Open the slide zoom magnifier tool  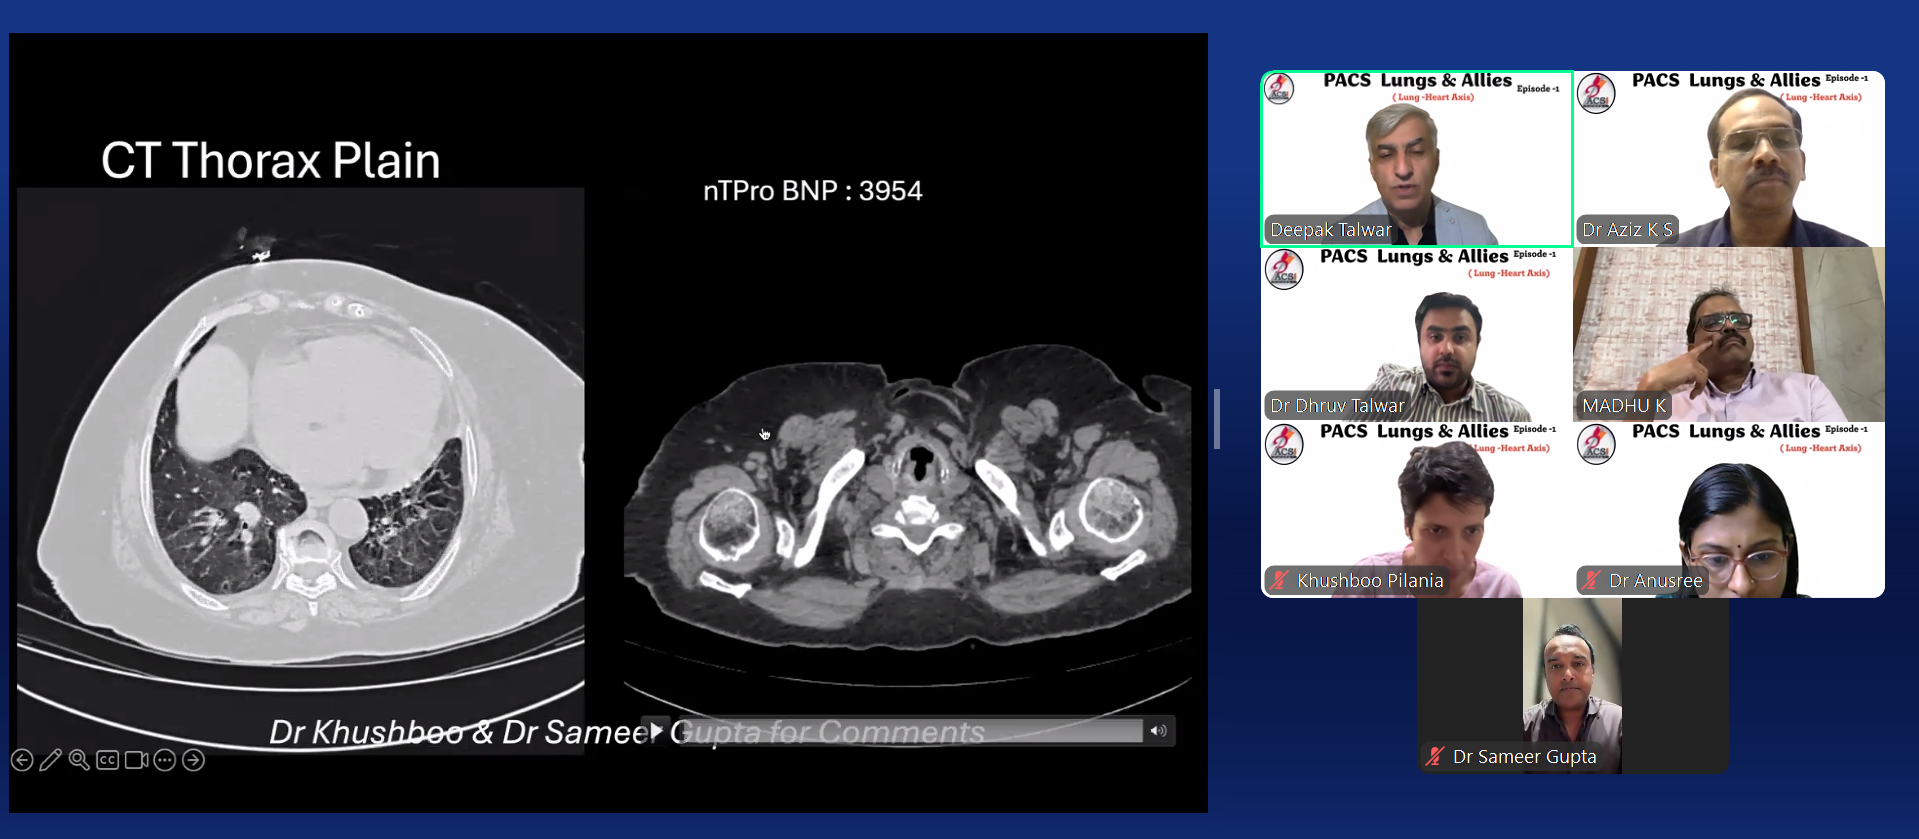point(79,761)
